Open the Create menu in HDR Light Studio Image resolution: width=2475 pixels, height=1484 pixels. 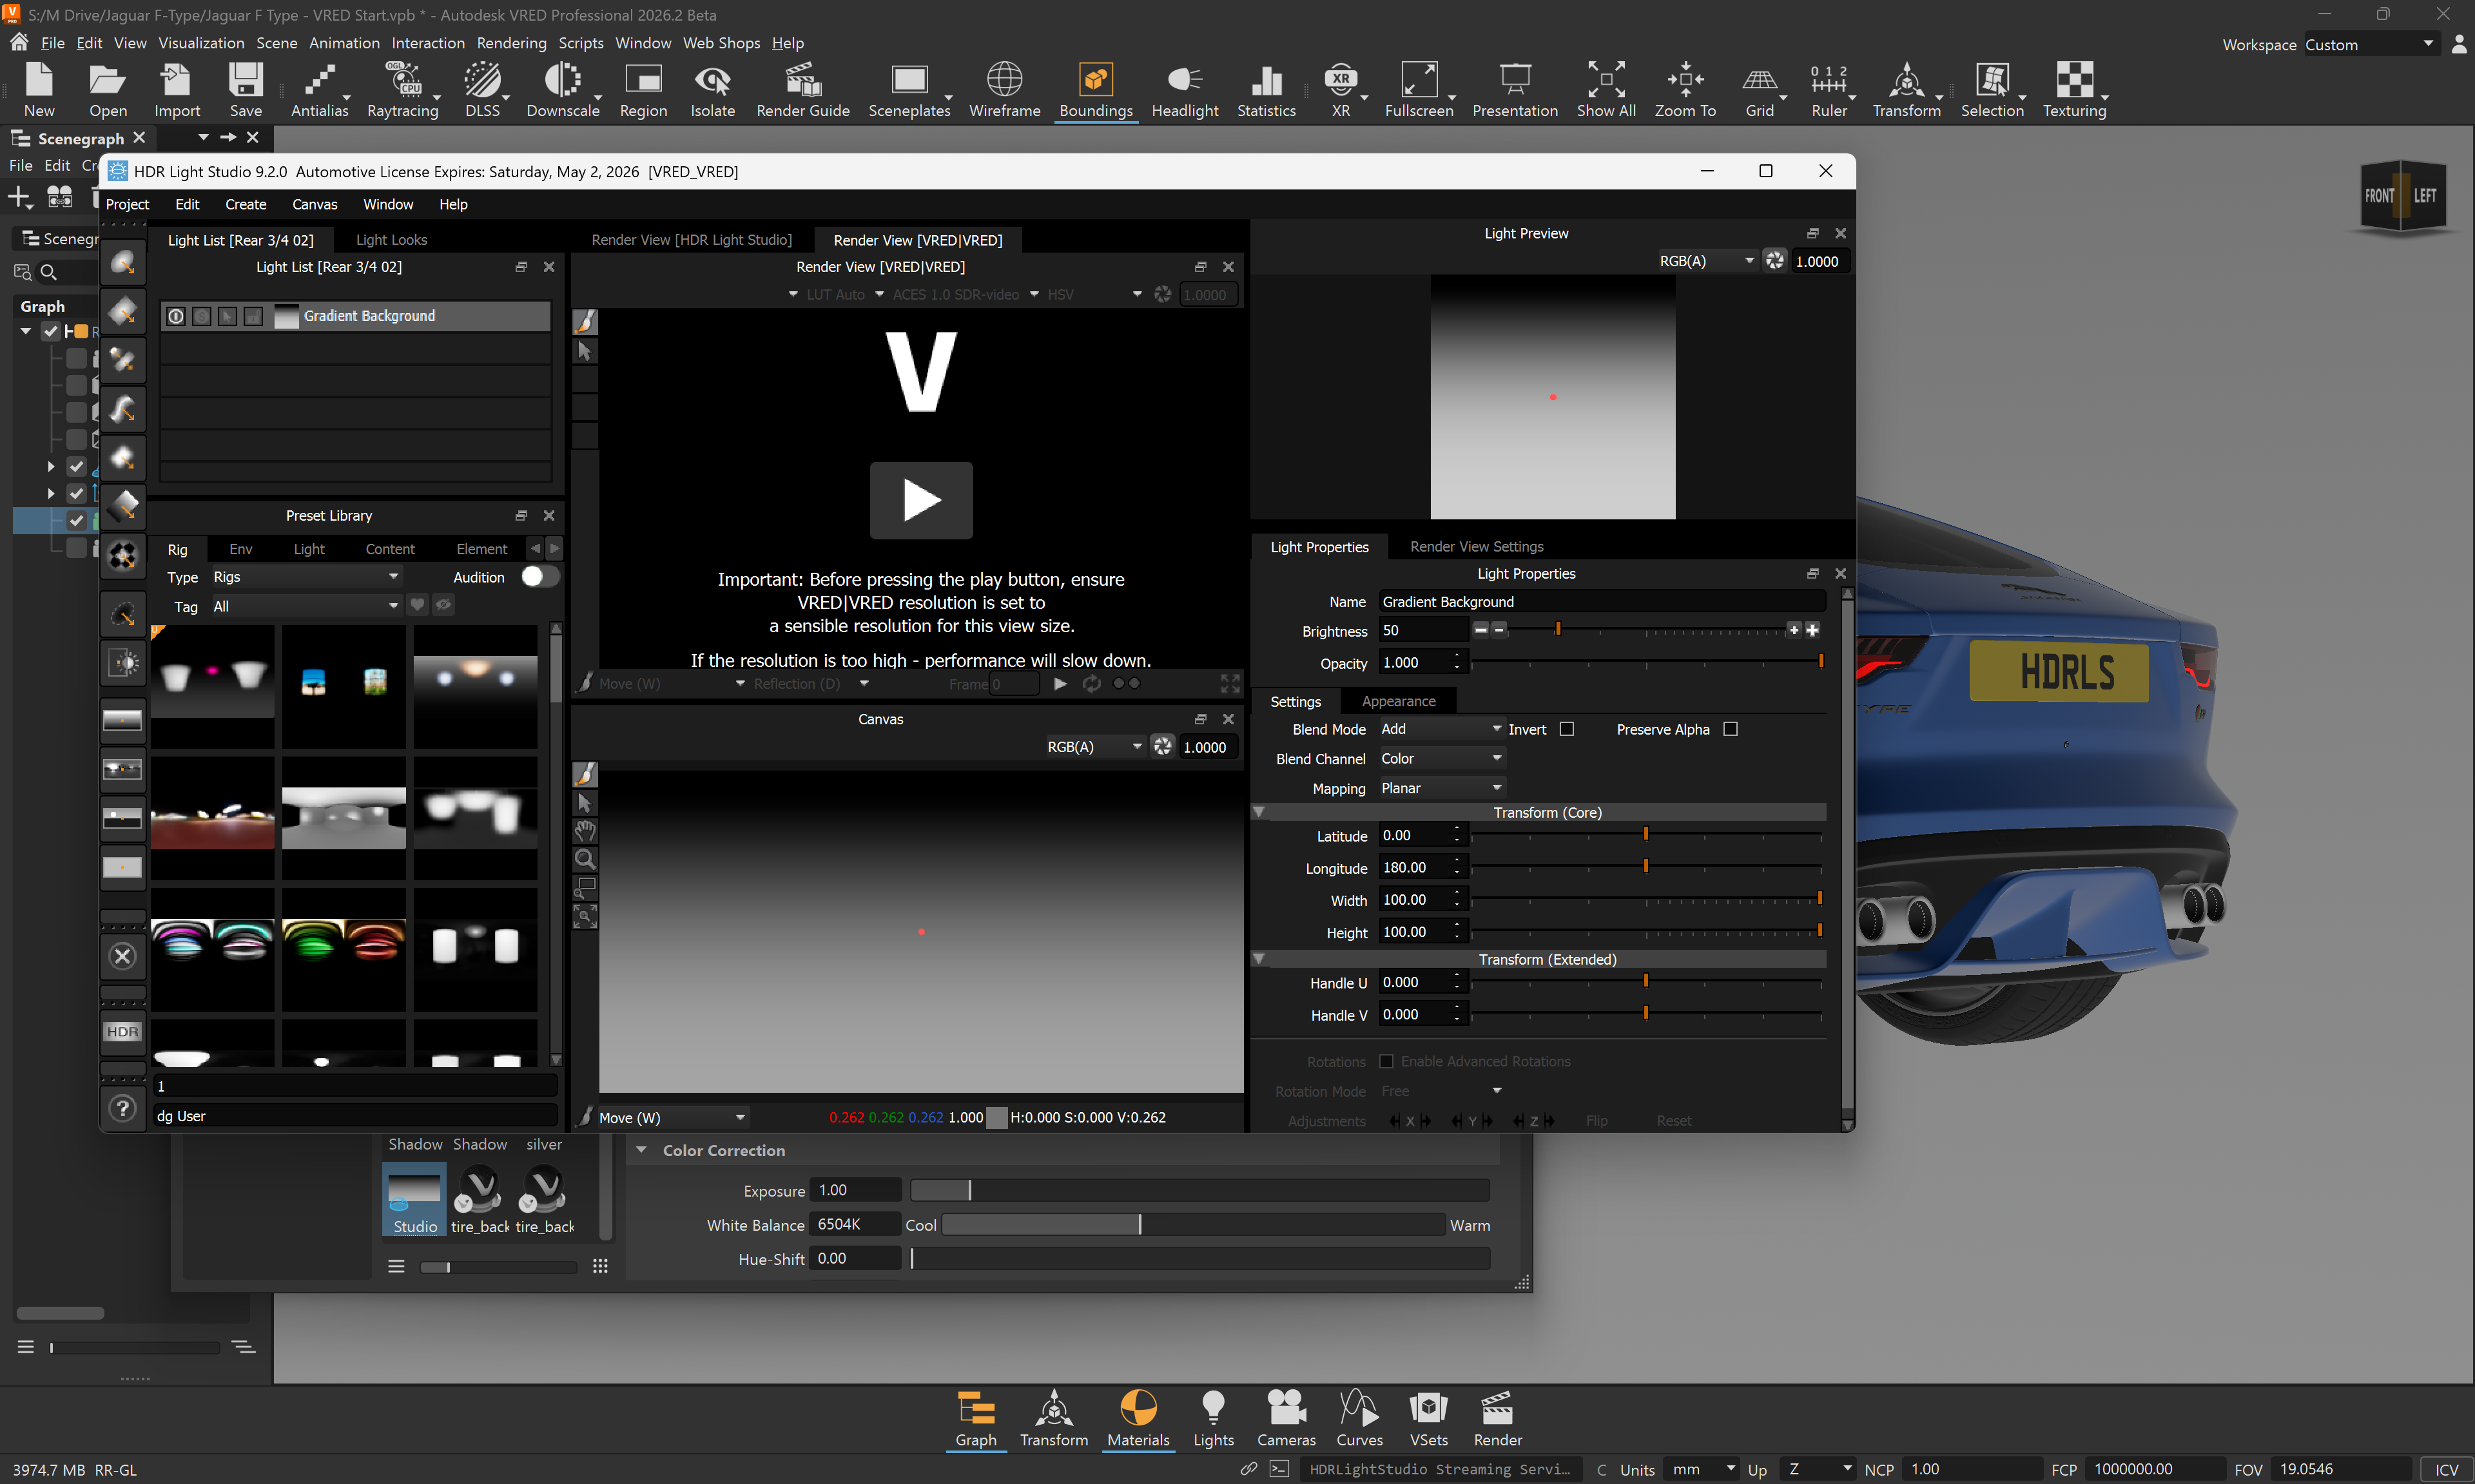click(x=245, y=204)
